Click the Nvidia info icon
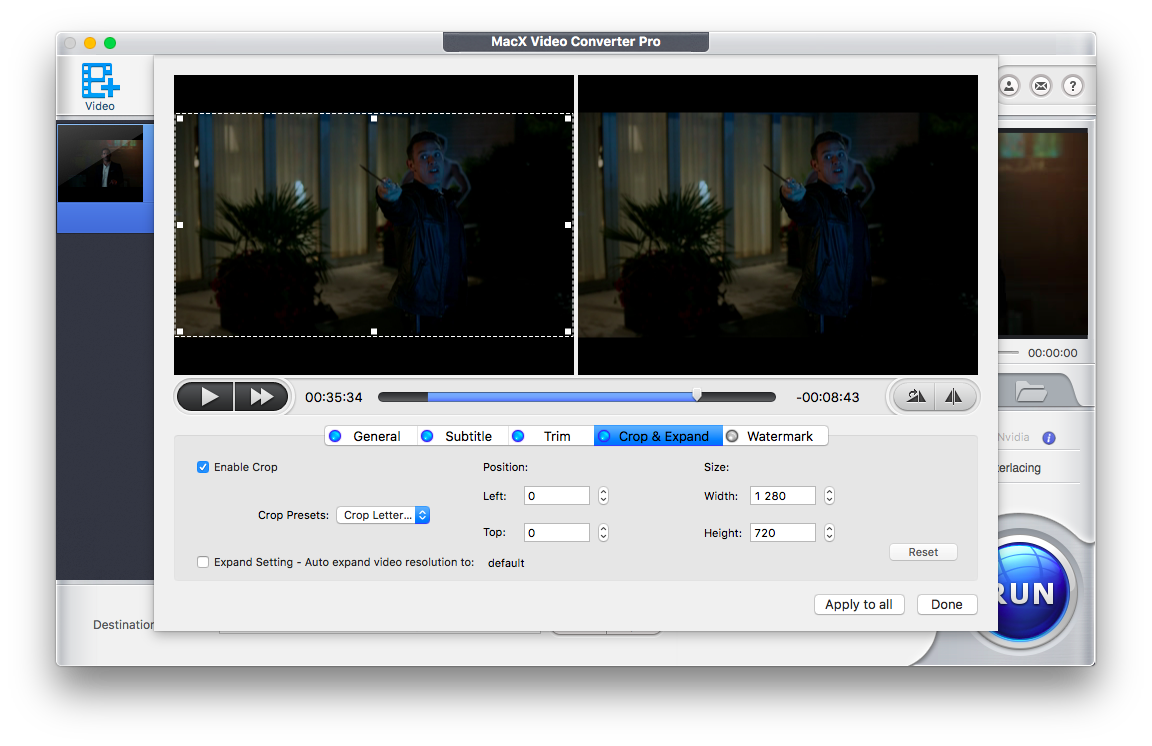The height and width of the screenshot is (746, 1152). click(x=1049, y=438)
